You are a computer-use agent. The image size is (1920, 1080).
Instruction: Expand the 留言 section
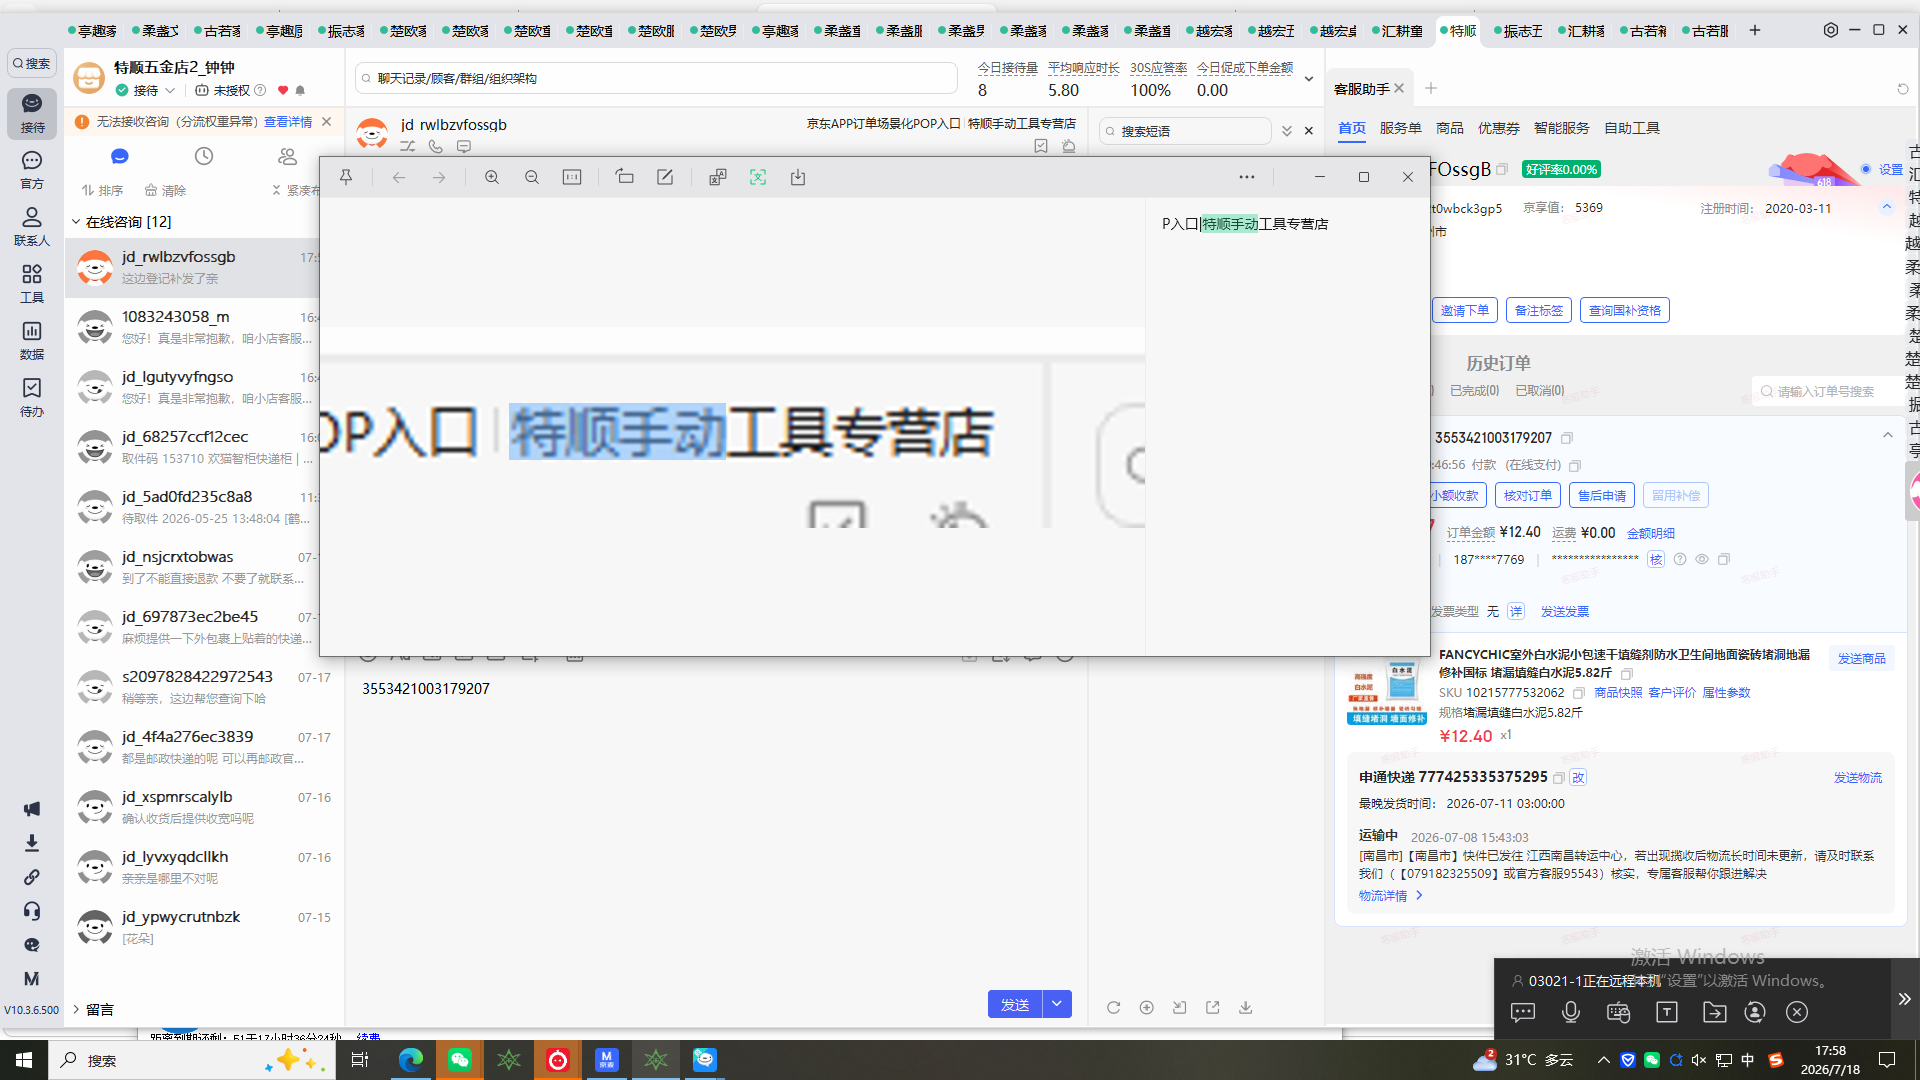[76, 1009]
